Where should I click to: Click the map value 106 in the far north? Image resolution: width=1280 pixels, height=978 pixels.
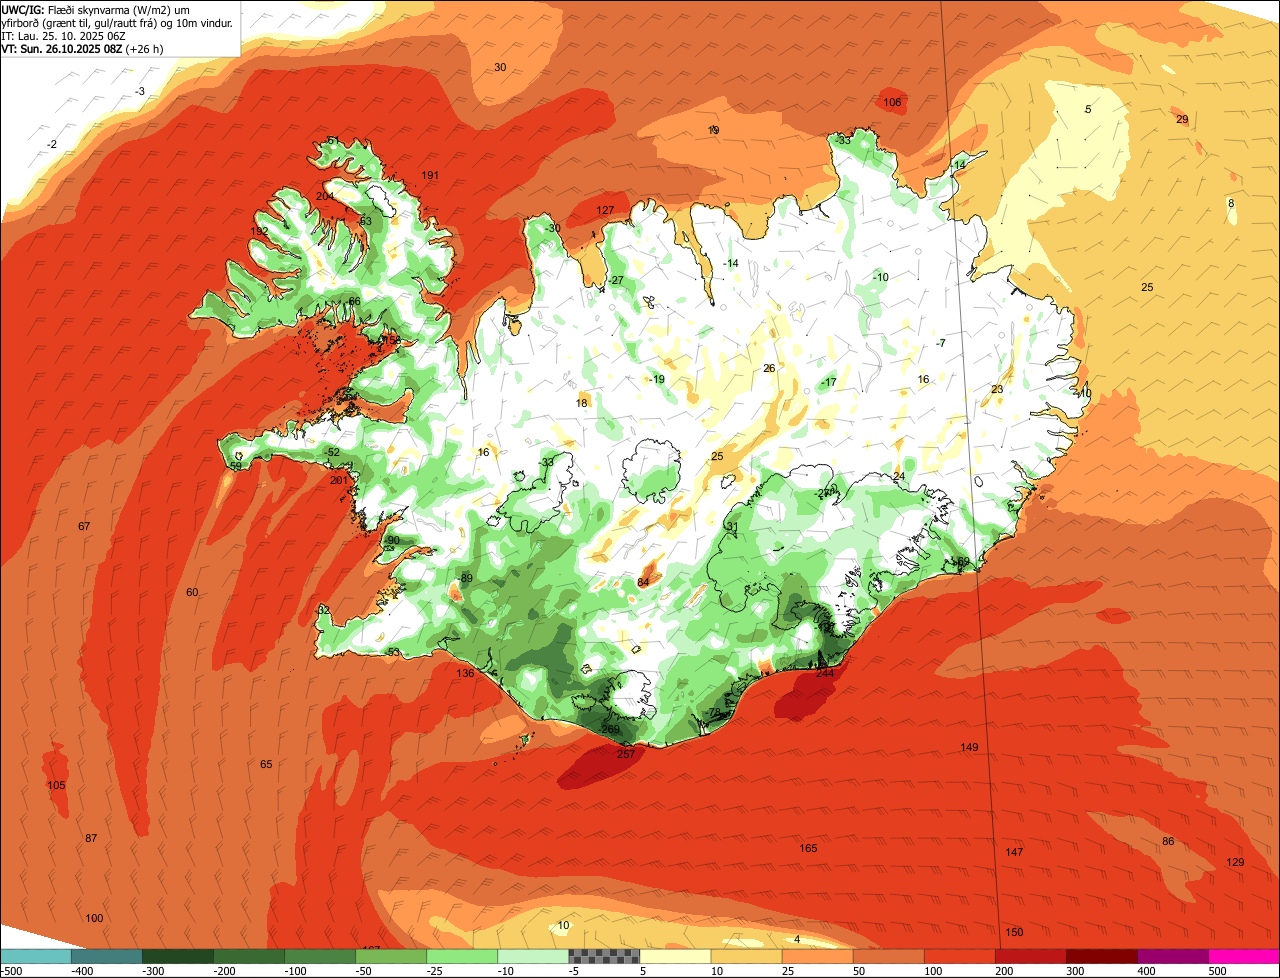893,102
